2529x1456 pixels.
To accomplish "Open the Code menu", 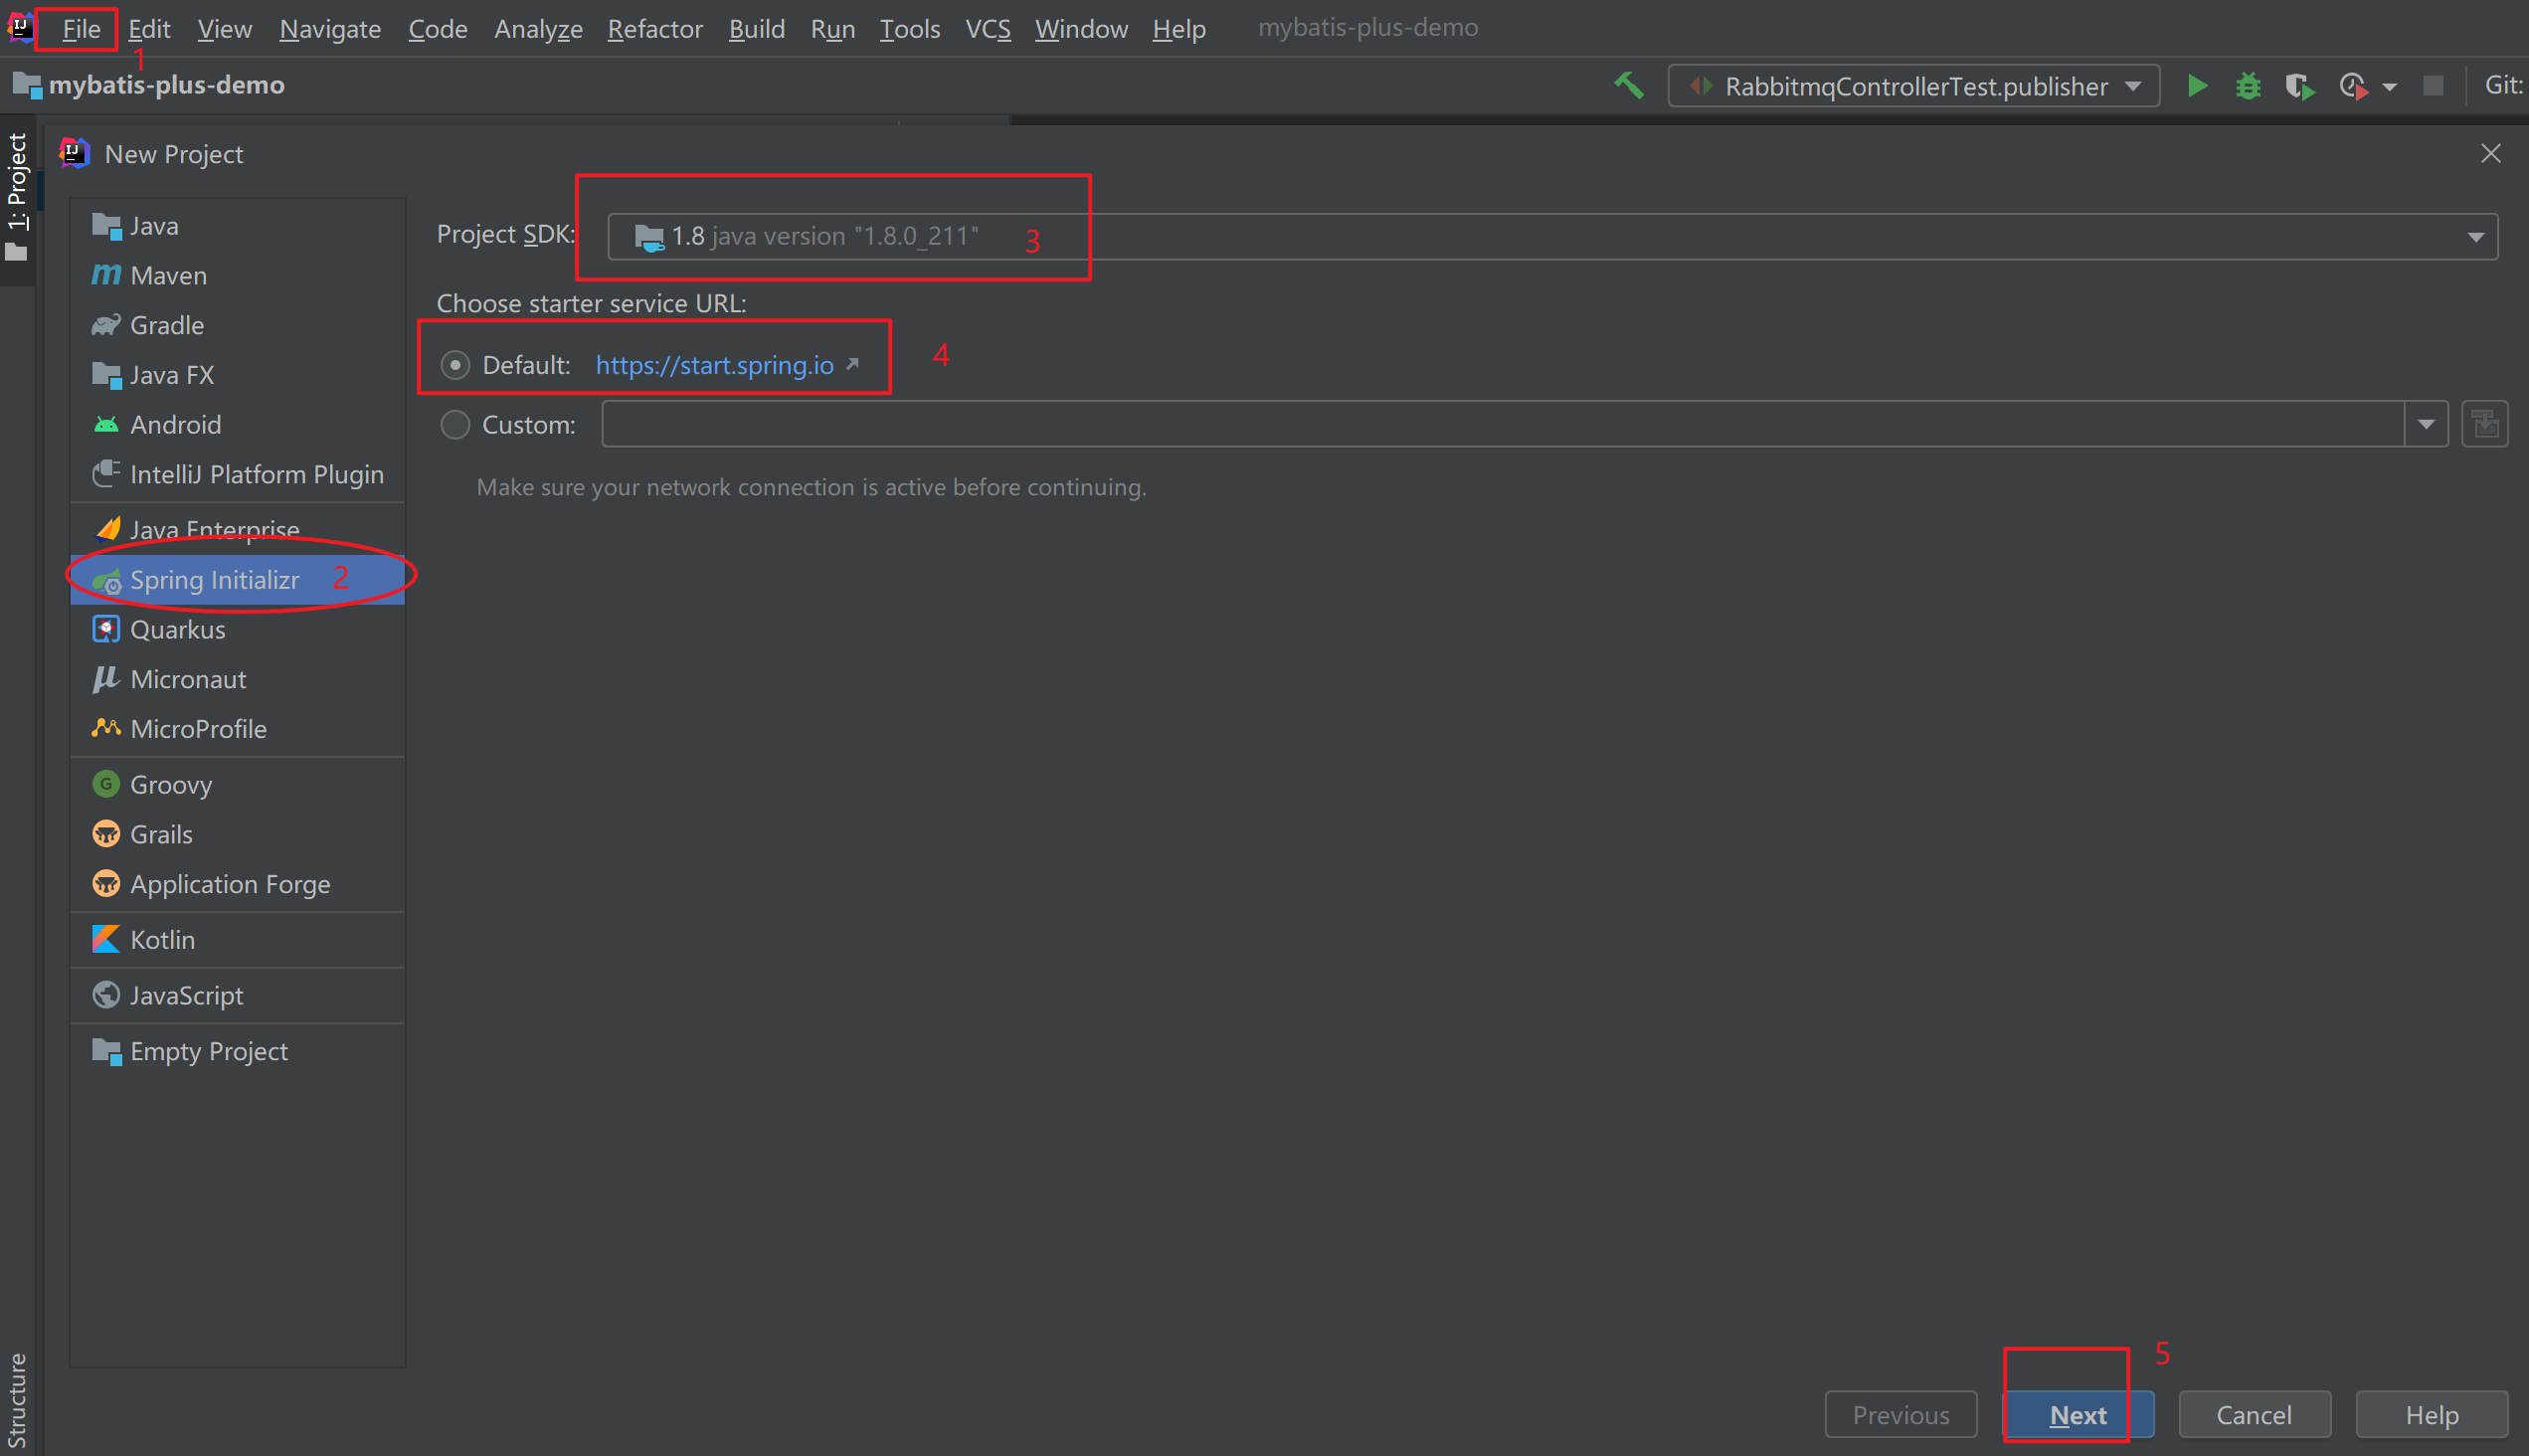I will (x=438, y=29).
